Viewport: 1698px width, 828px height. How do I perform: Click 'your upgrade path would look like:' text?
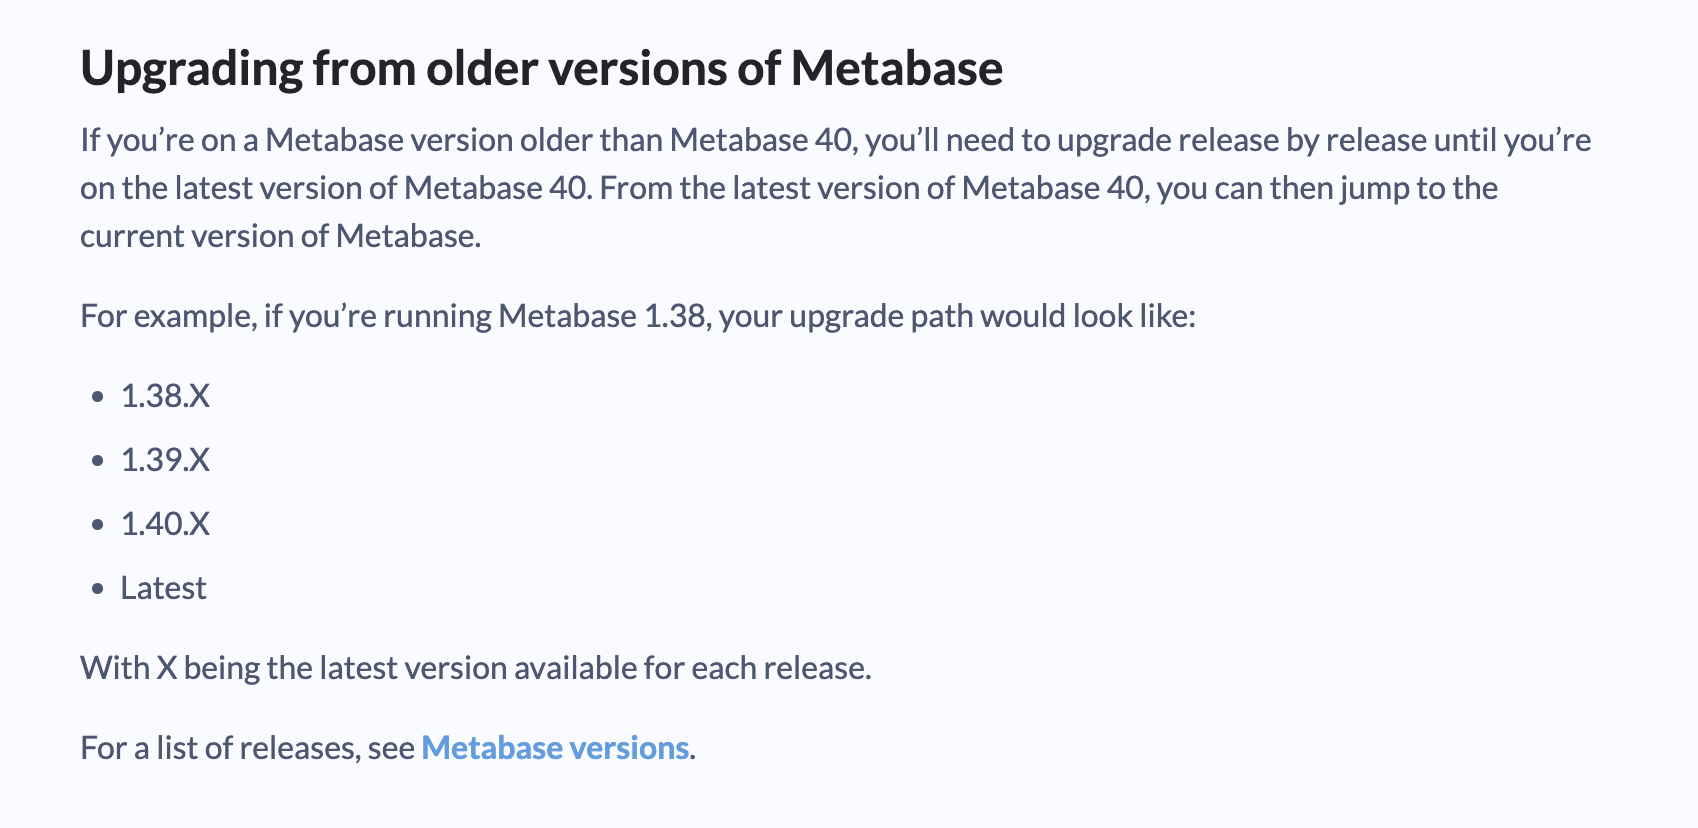click(957, 316)
